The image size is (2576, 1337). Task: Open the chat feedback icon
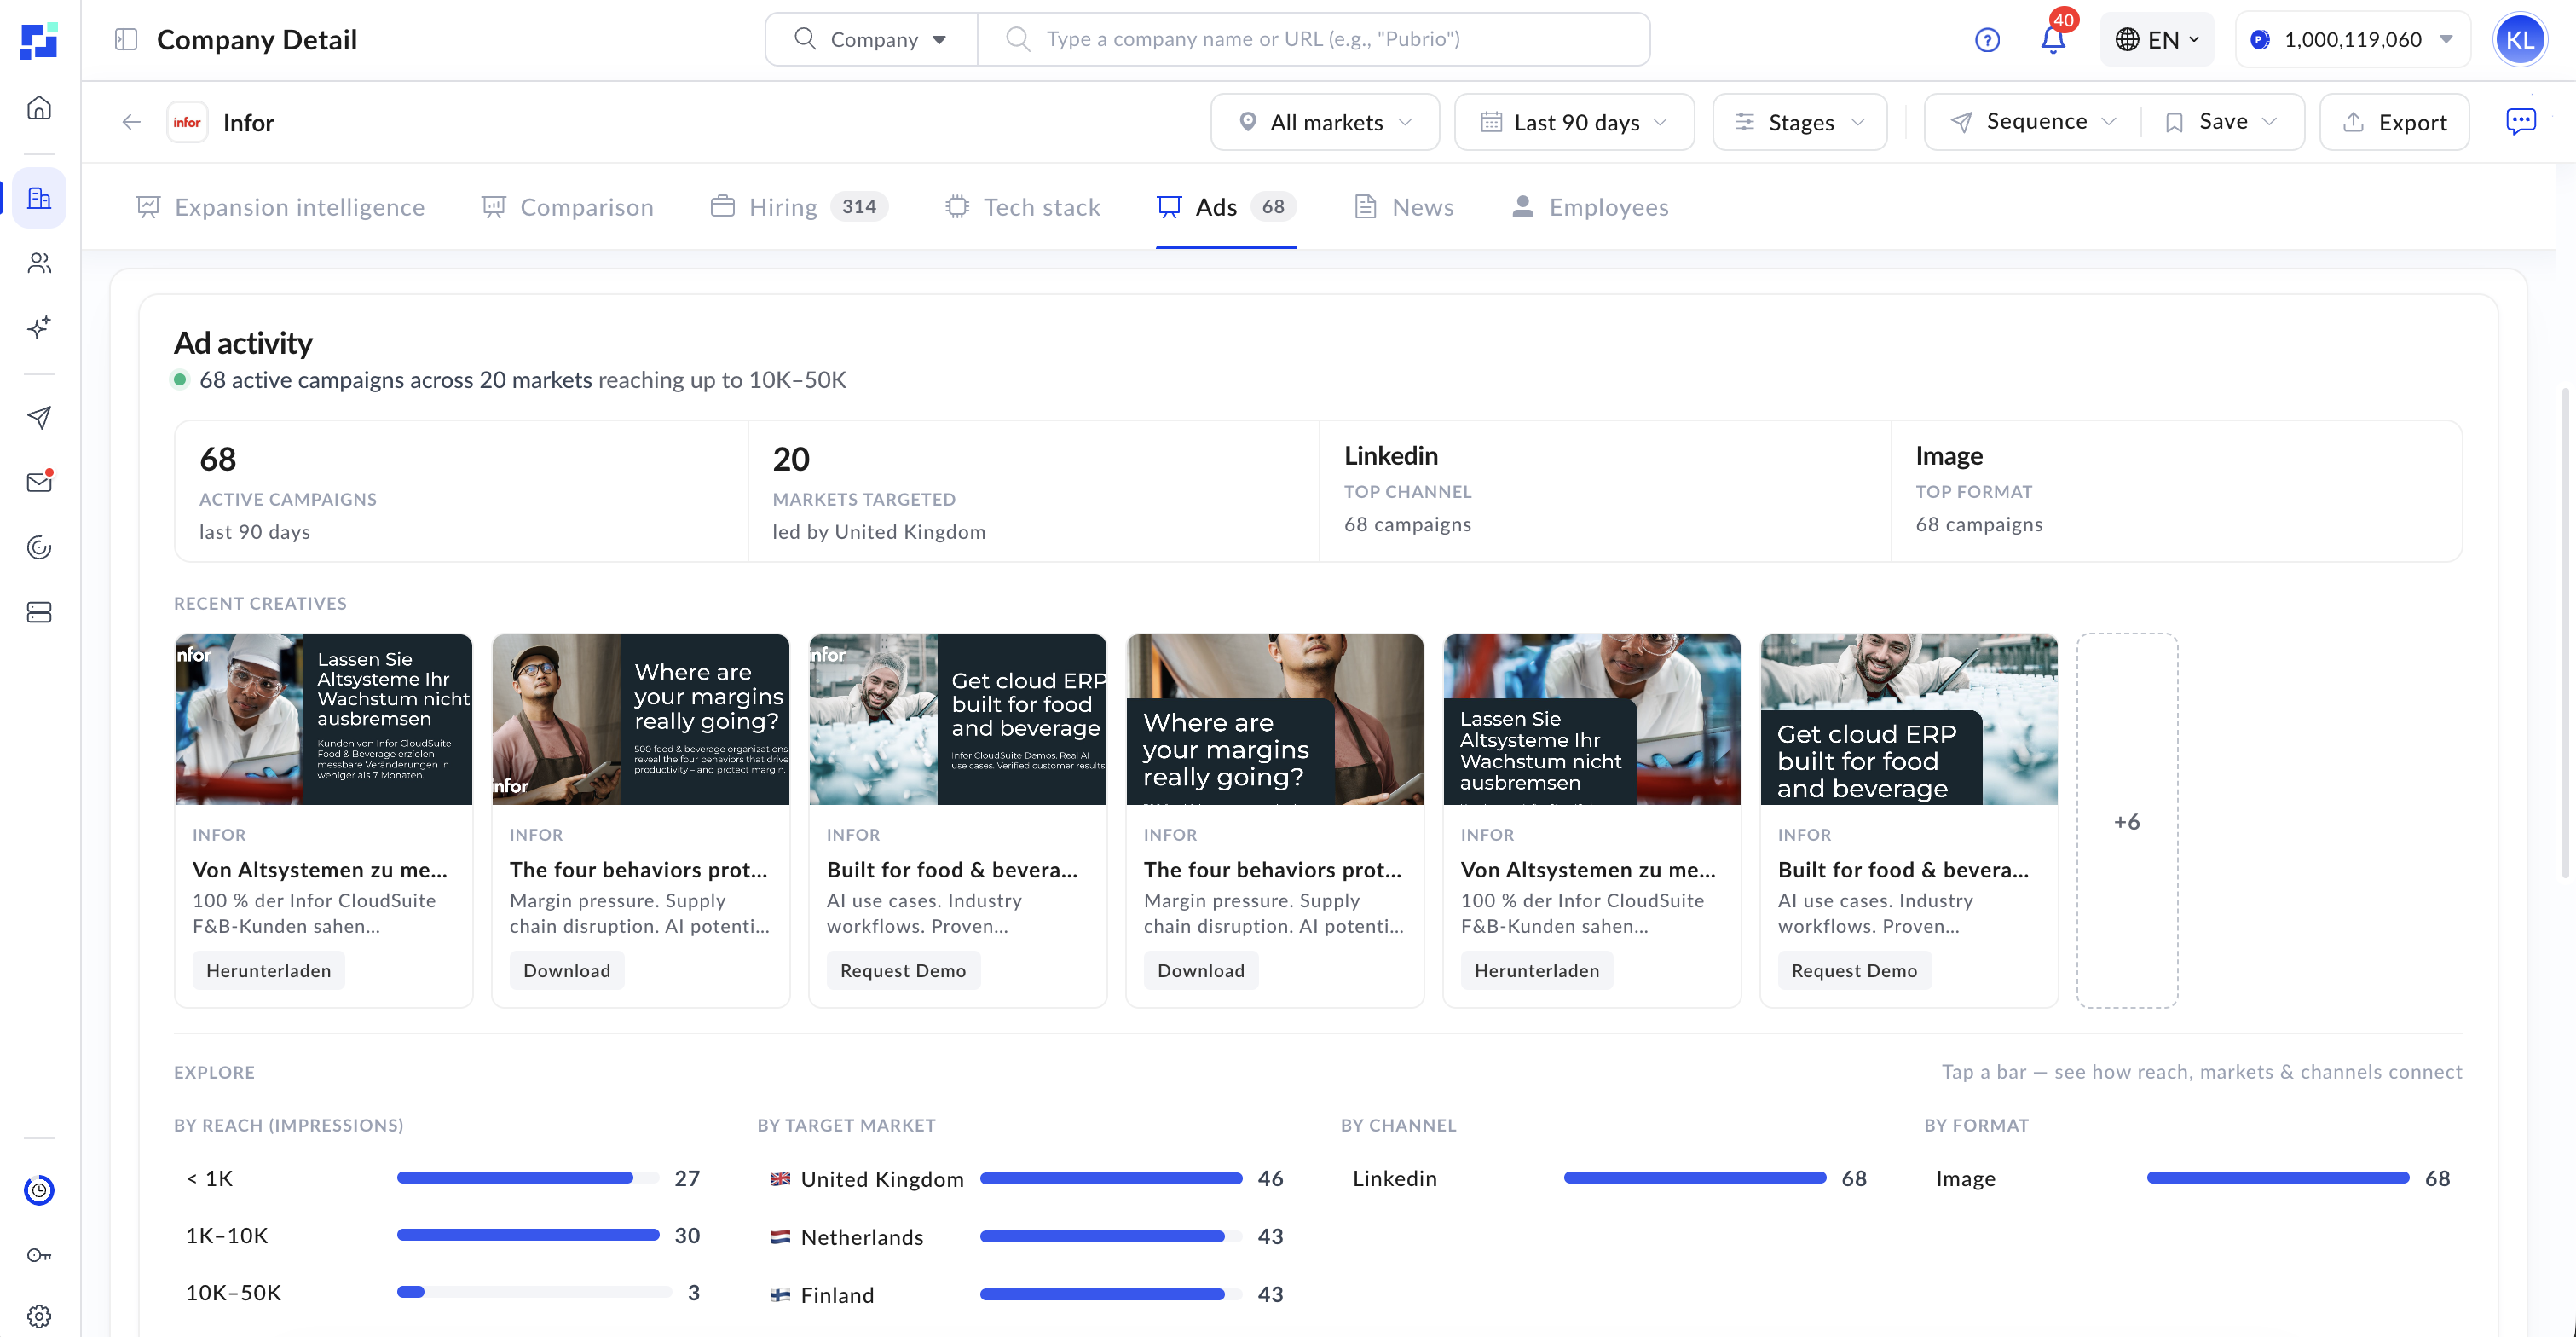pyautogui.click(x=2521, y=121)
